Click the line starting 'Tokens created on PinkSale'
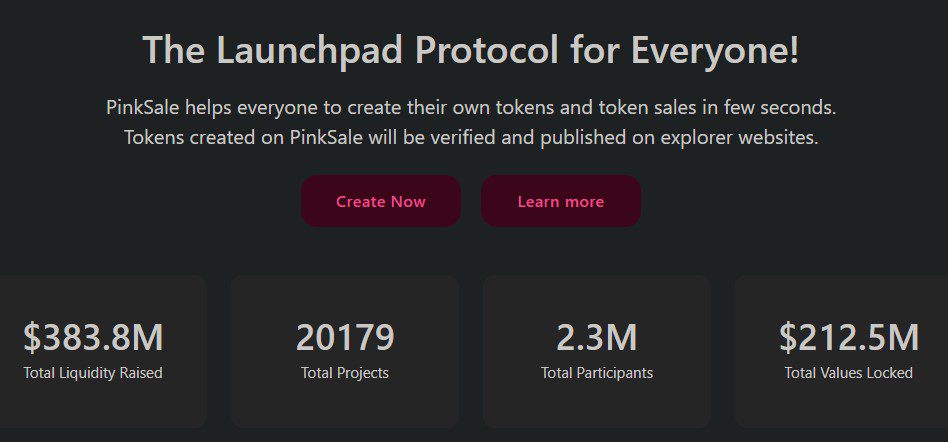The height and width of the screenshot is (442, 948). pyautogui.click(x=471, y=137)
